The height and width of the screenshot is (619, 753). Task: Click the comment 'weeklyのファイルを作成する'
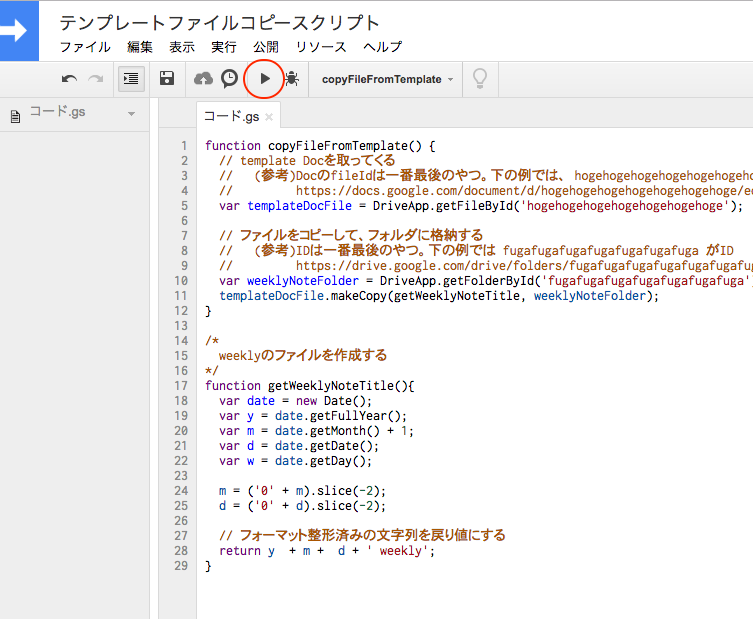click(x=303, y=355)
